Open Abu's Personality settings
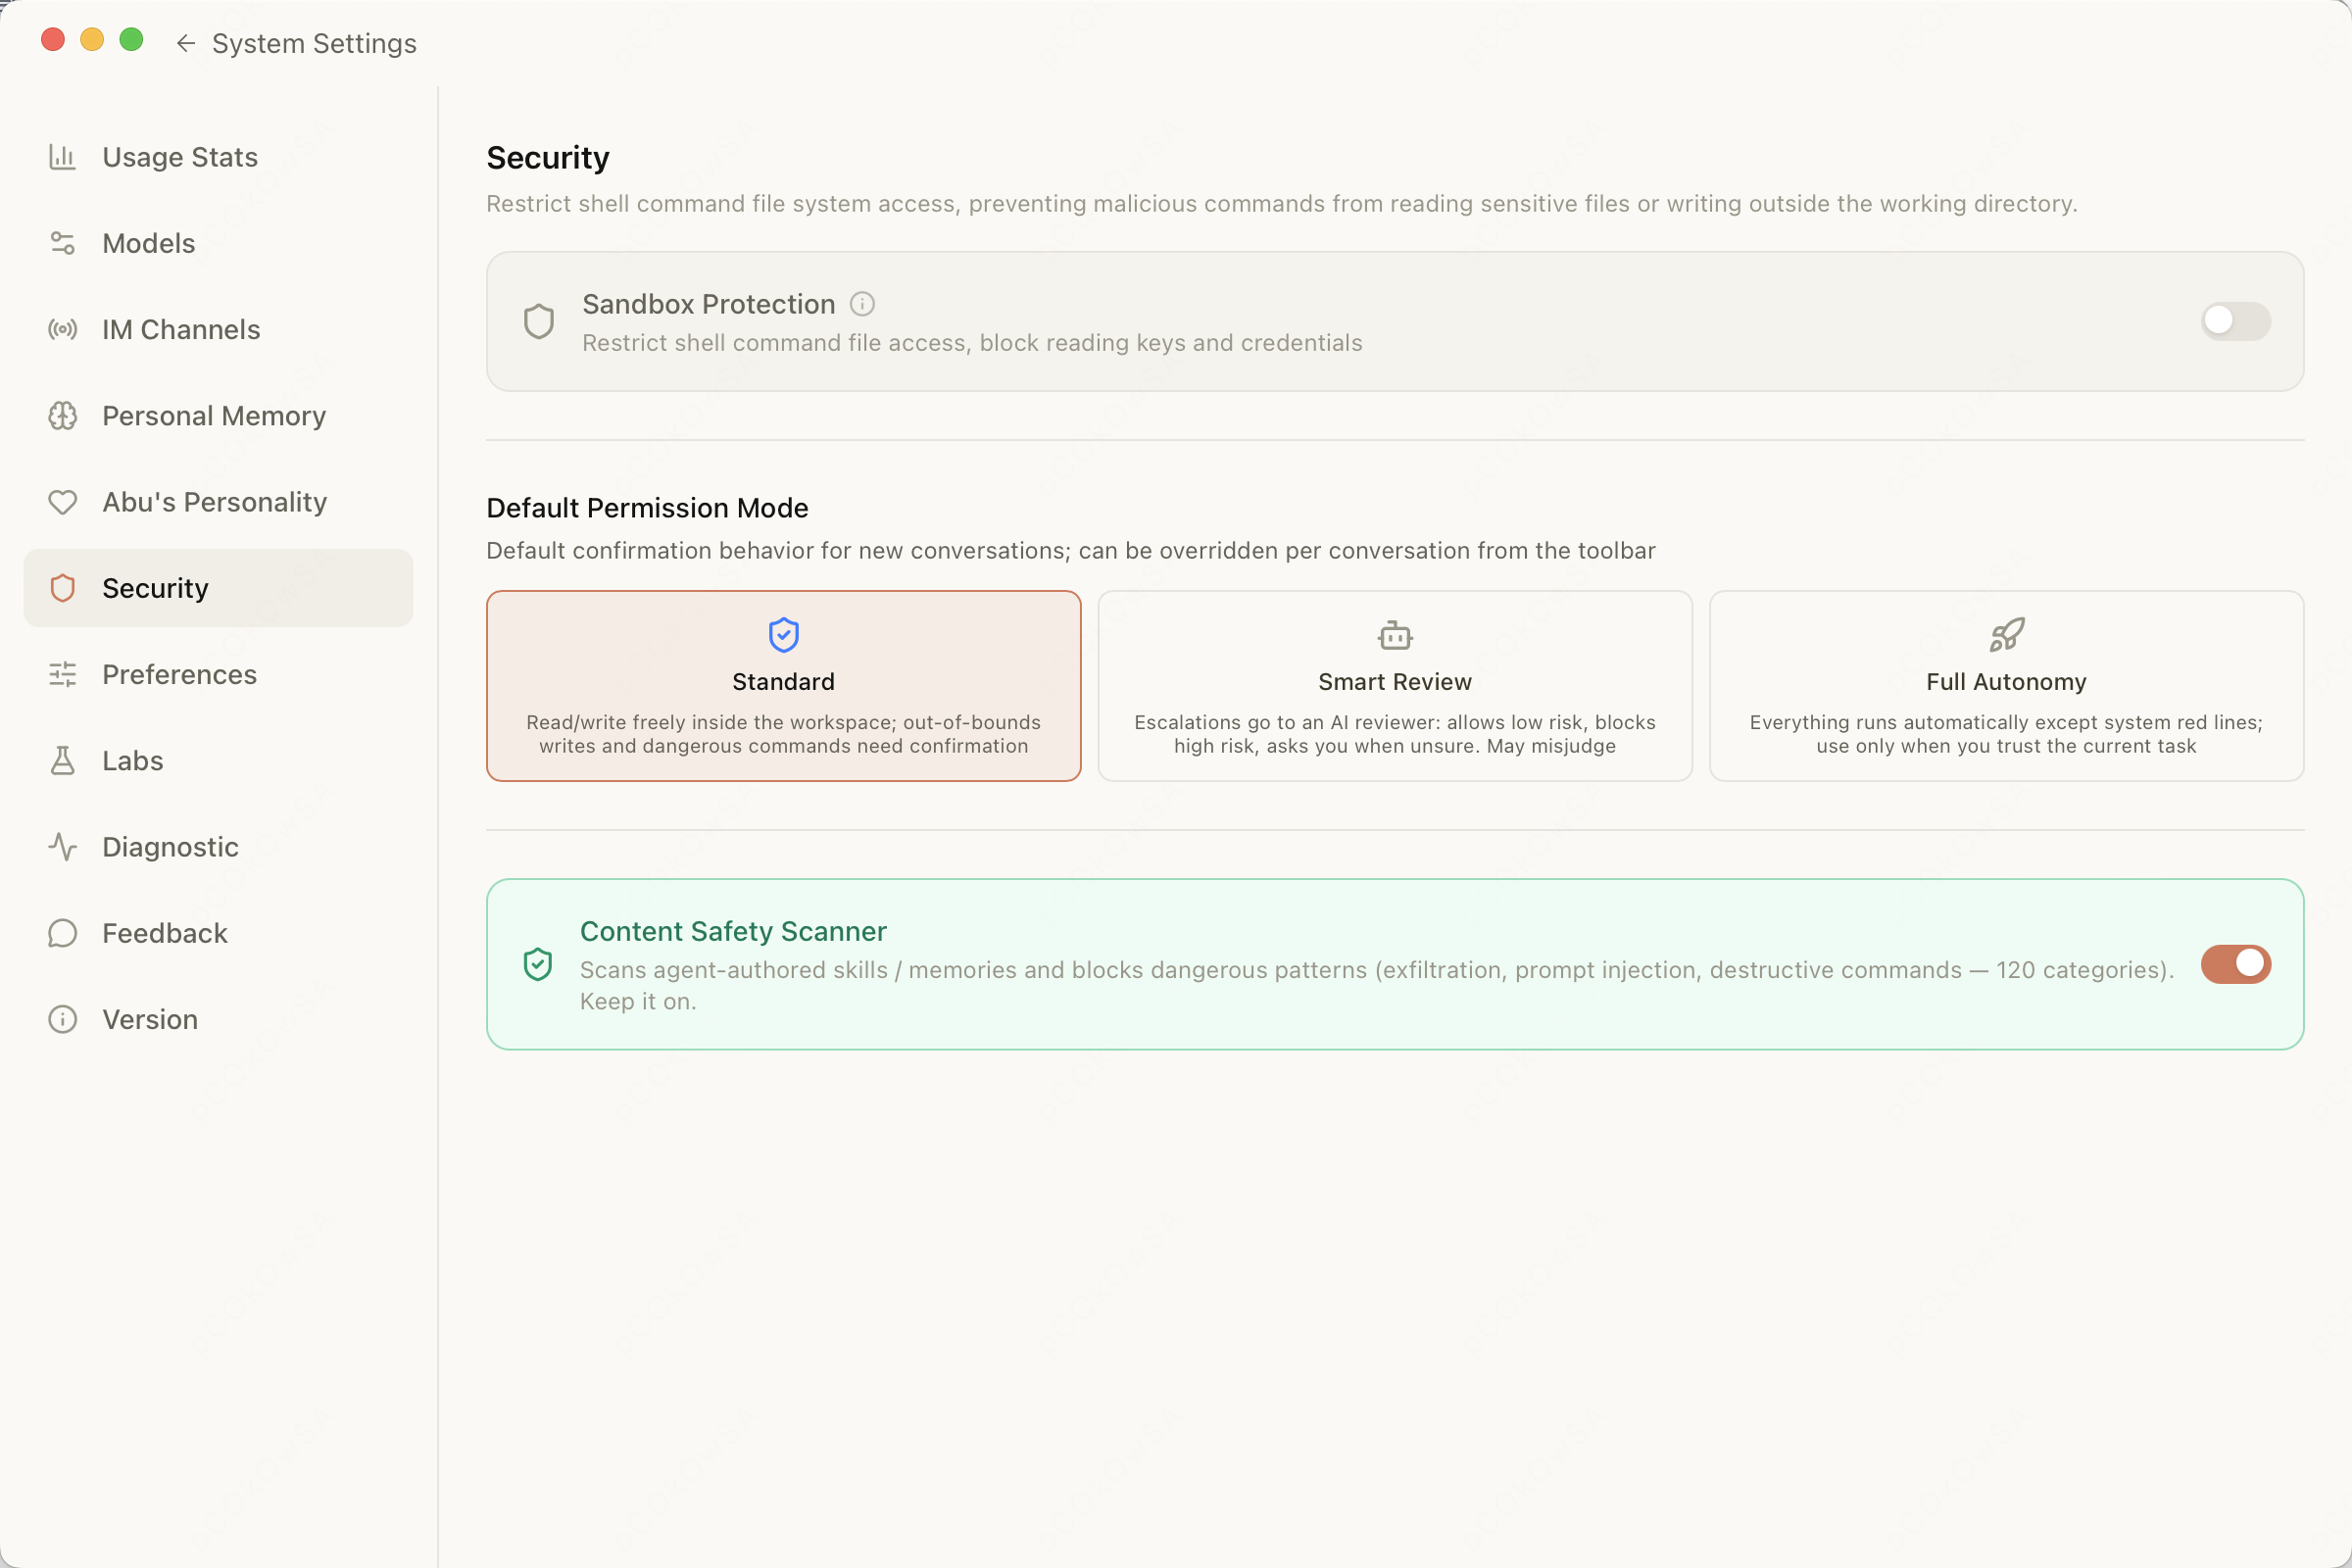This screenshot has width=2352, height=1568. [218, 502]
